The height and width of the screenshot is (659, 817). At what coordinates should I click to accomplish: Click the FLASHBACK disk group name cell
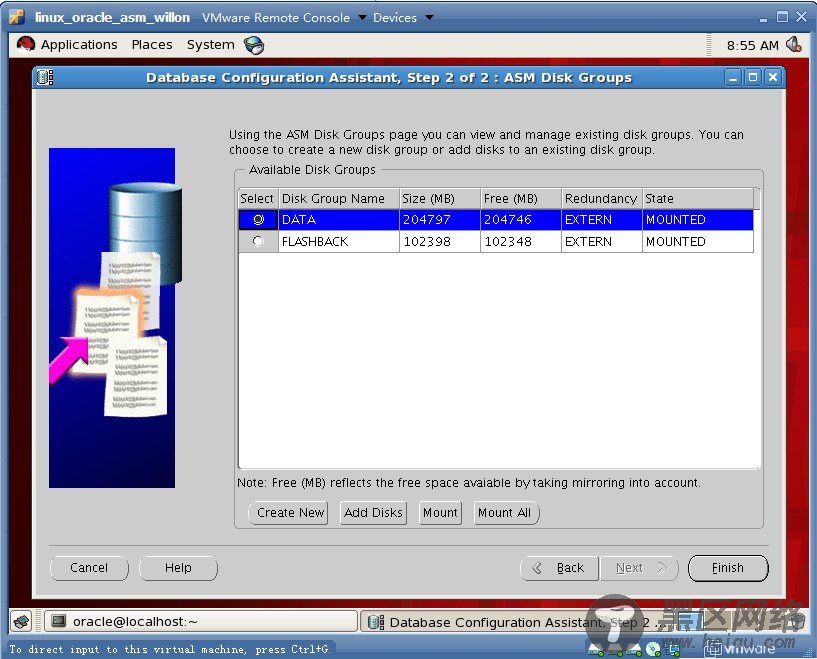click(339, 242)
